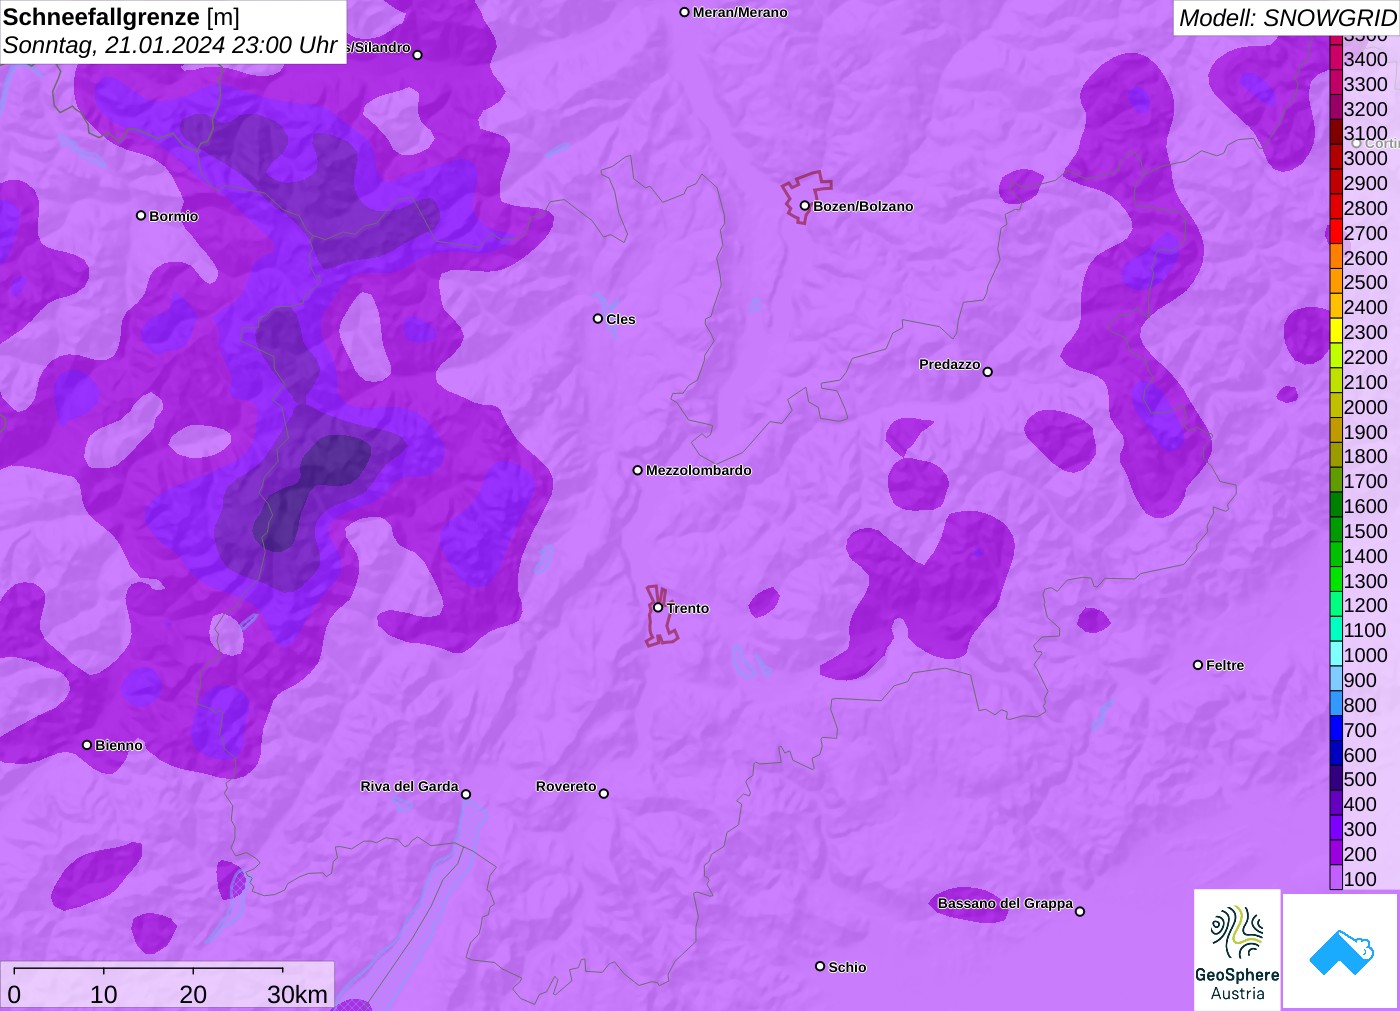Click the Riva del Garda marker dot

tap(466, 794)
